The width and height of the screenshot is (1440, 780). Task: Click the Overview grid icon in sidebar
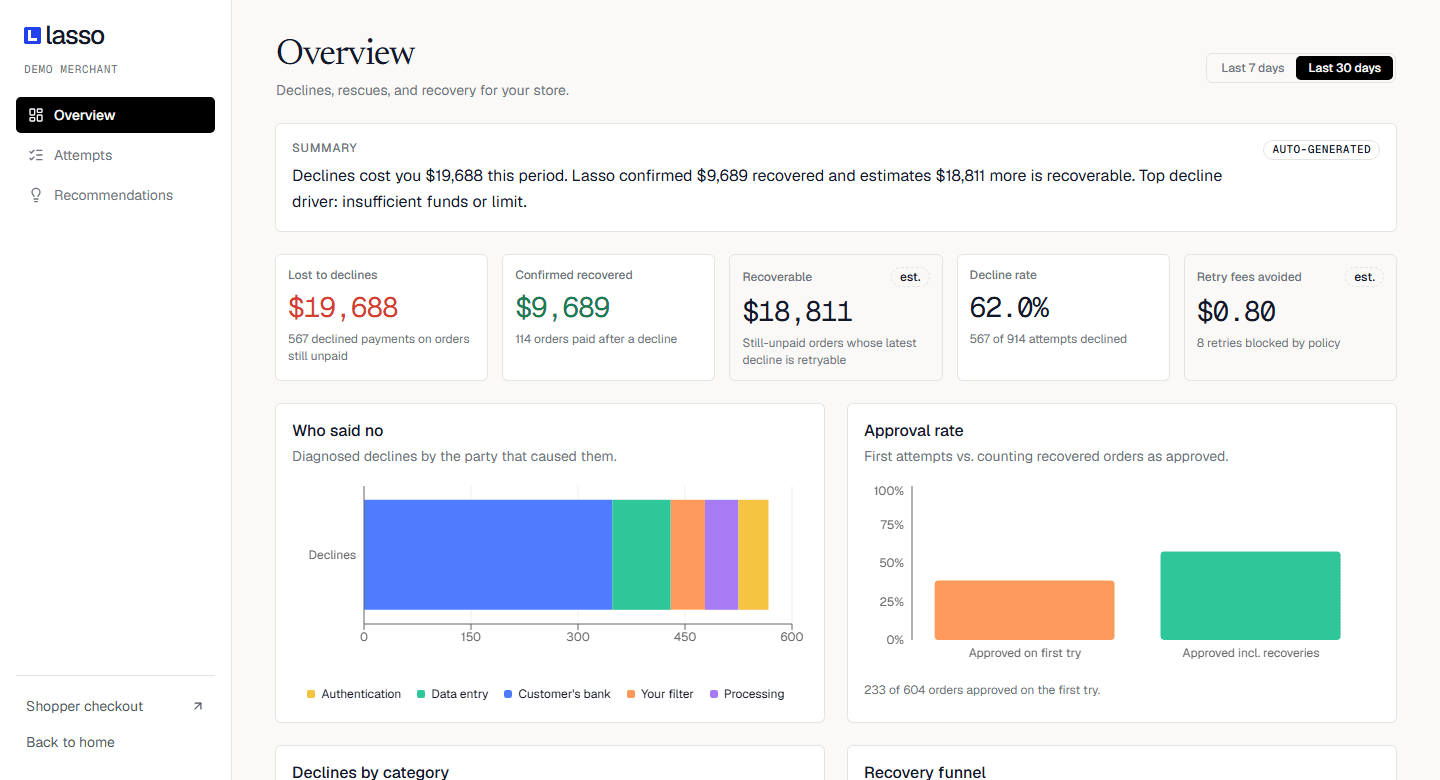pyautogui.click(x=36, y=115)
